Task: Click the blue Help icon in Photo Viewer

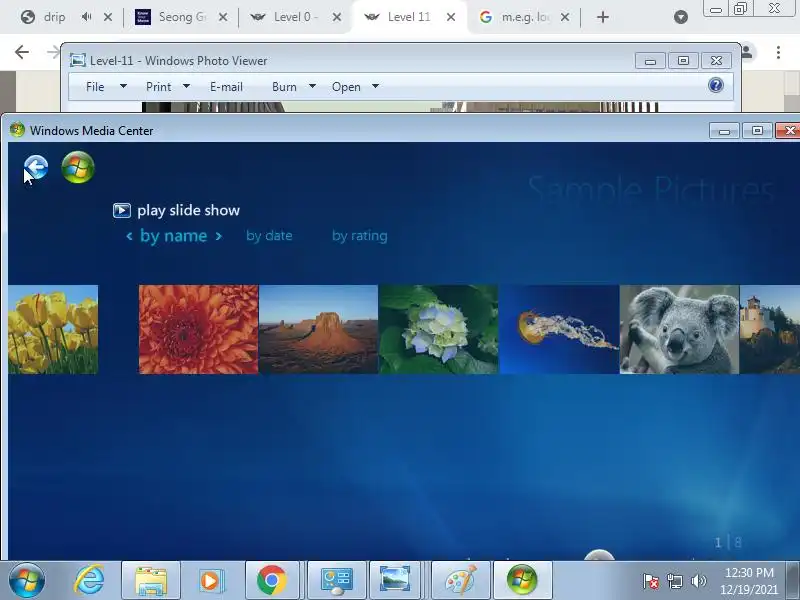Action: point(716,85)
